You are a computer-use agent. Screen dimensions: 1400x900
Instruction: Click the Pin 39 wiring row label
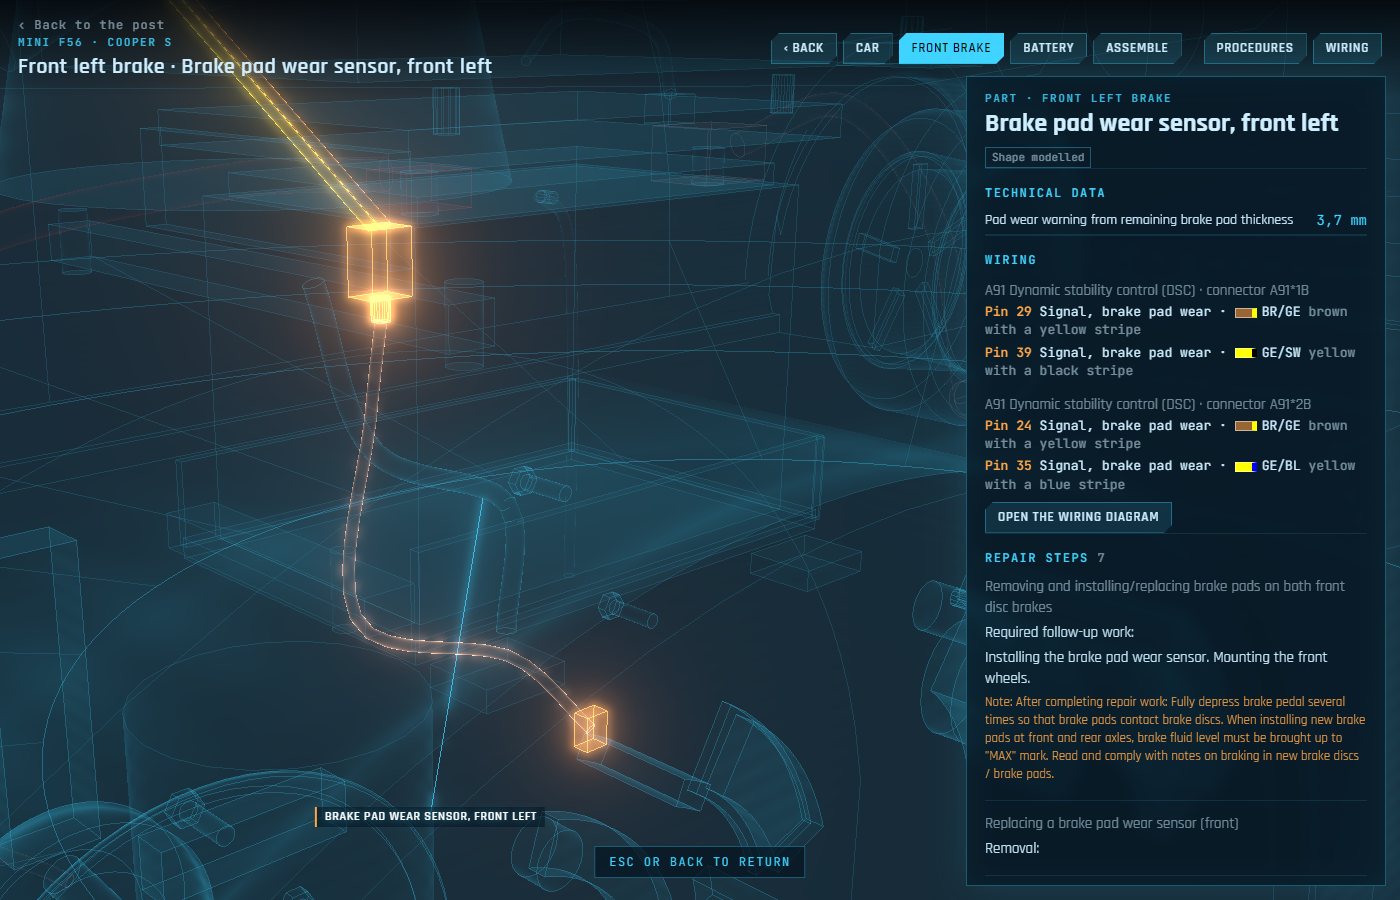pyautogui.click(x=1008, y=353)
